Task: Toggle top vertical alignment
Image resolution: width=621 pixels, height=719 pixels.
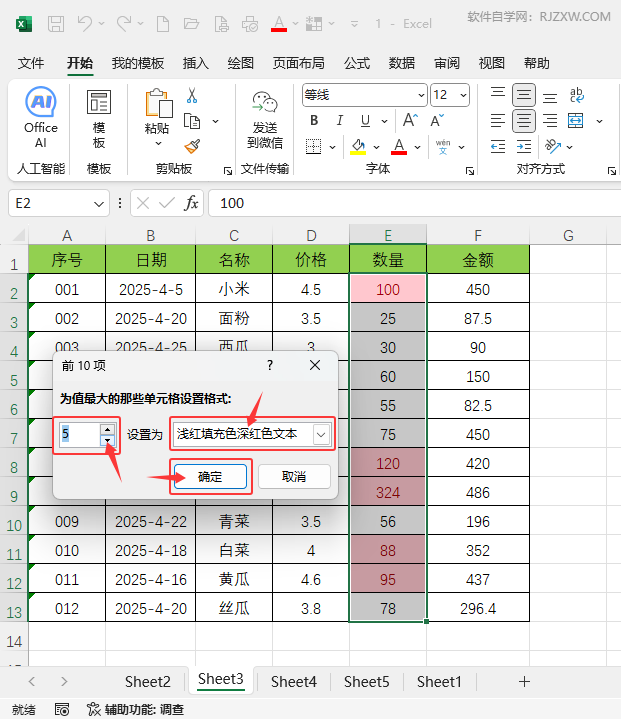Action: click(498, 95)
